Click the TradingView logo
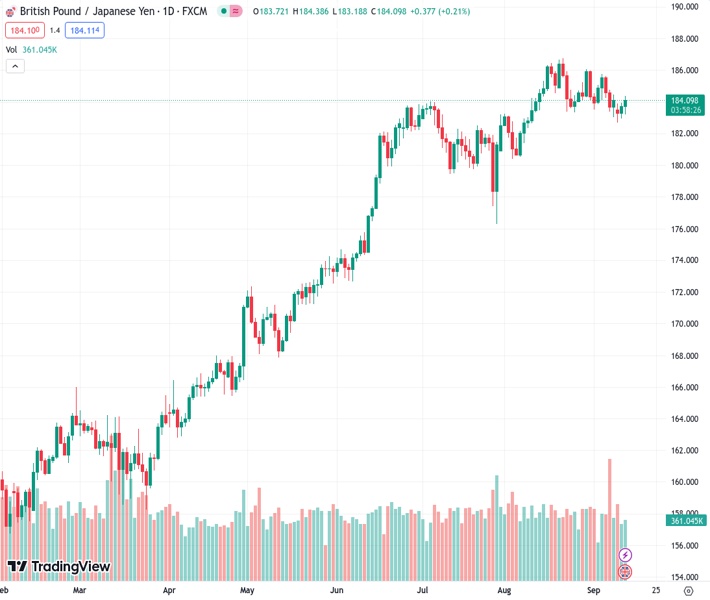The height and width of the screenshot is (600, 710). point(58,567)
